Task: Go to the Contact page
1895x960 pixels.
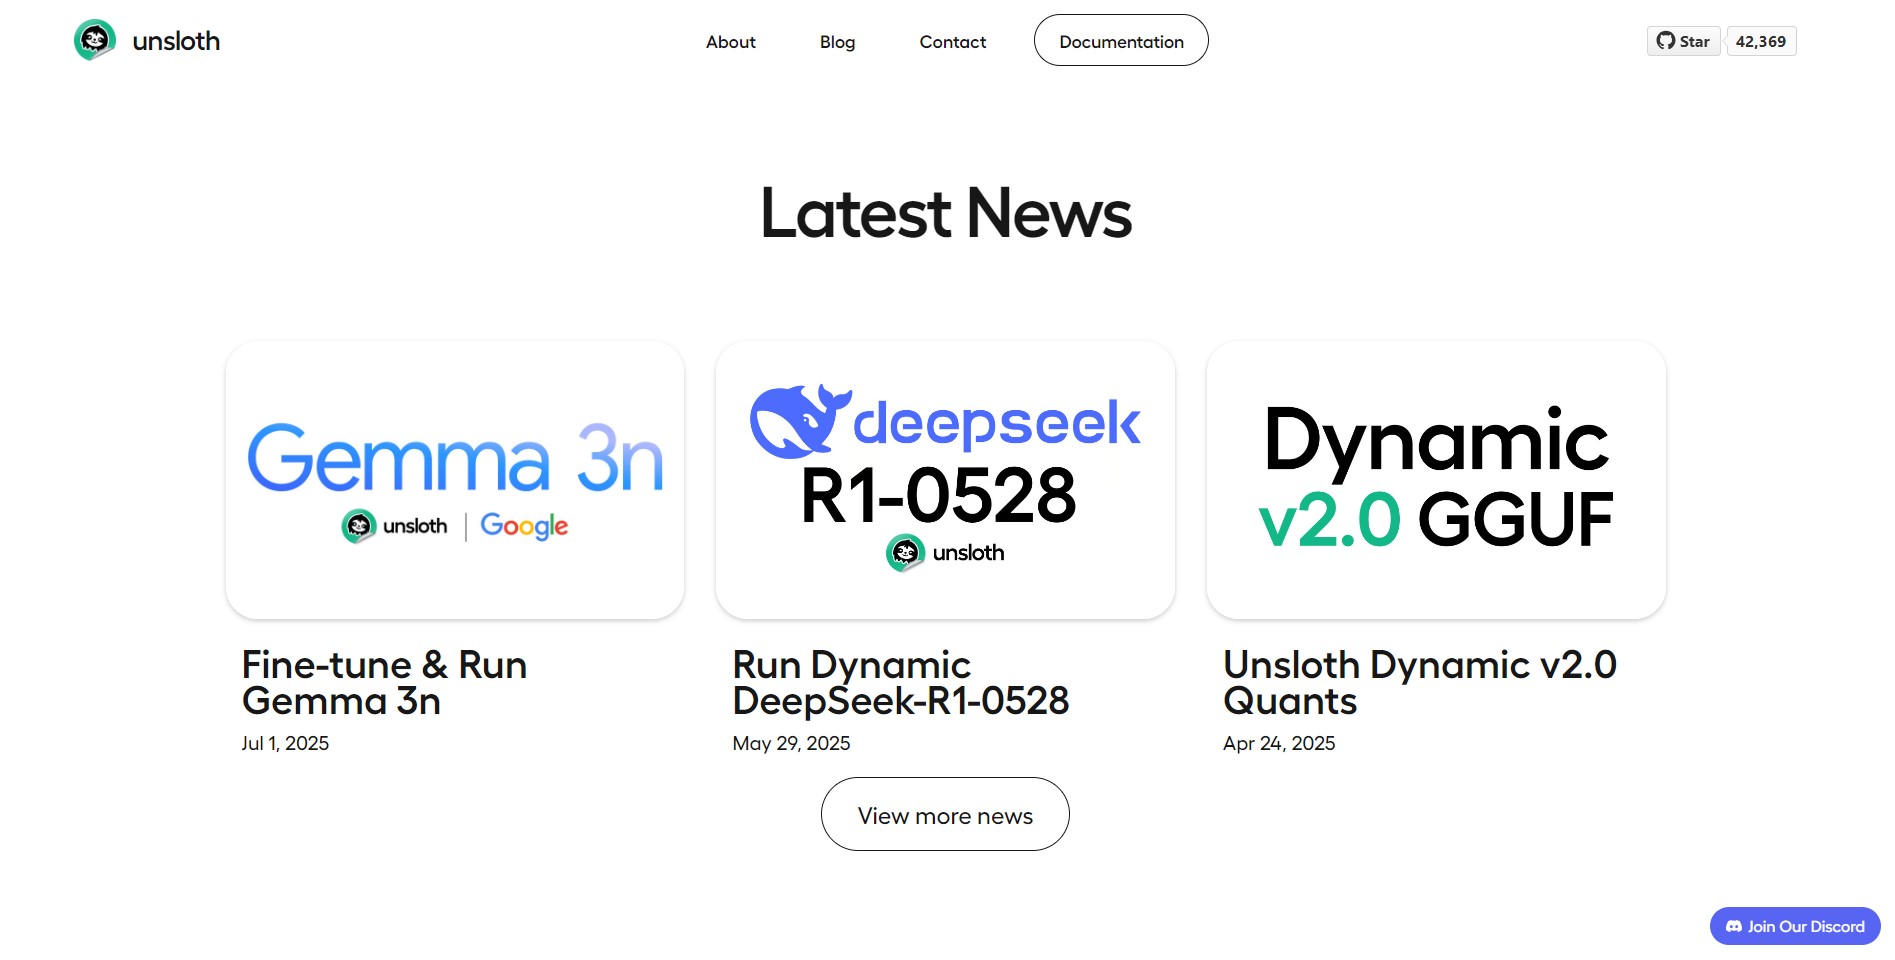Action: [953, 42]
